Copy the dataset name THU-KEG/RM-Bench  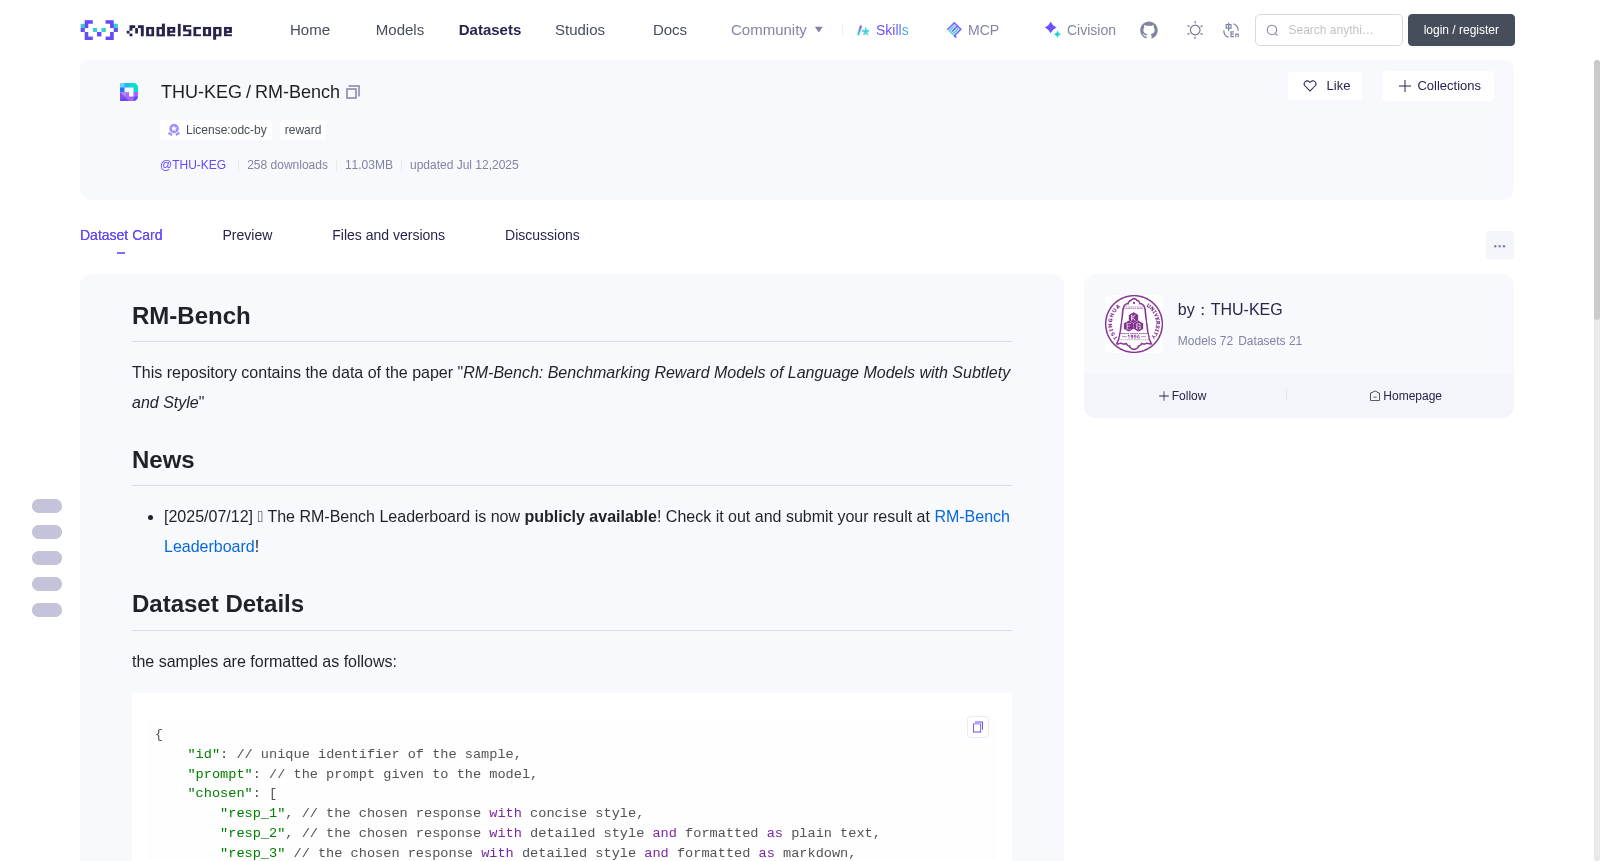pos(353,92)
